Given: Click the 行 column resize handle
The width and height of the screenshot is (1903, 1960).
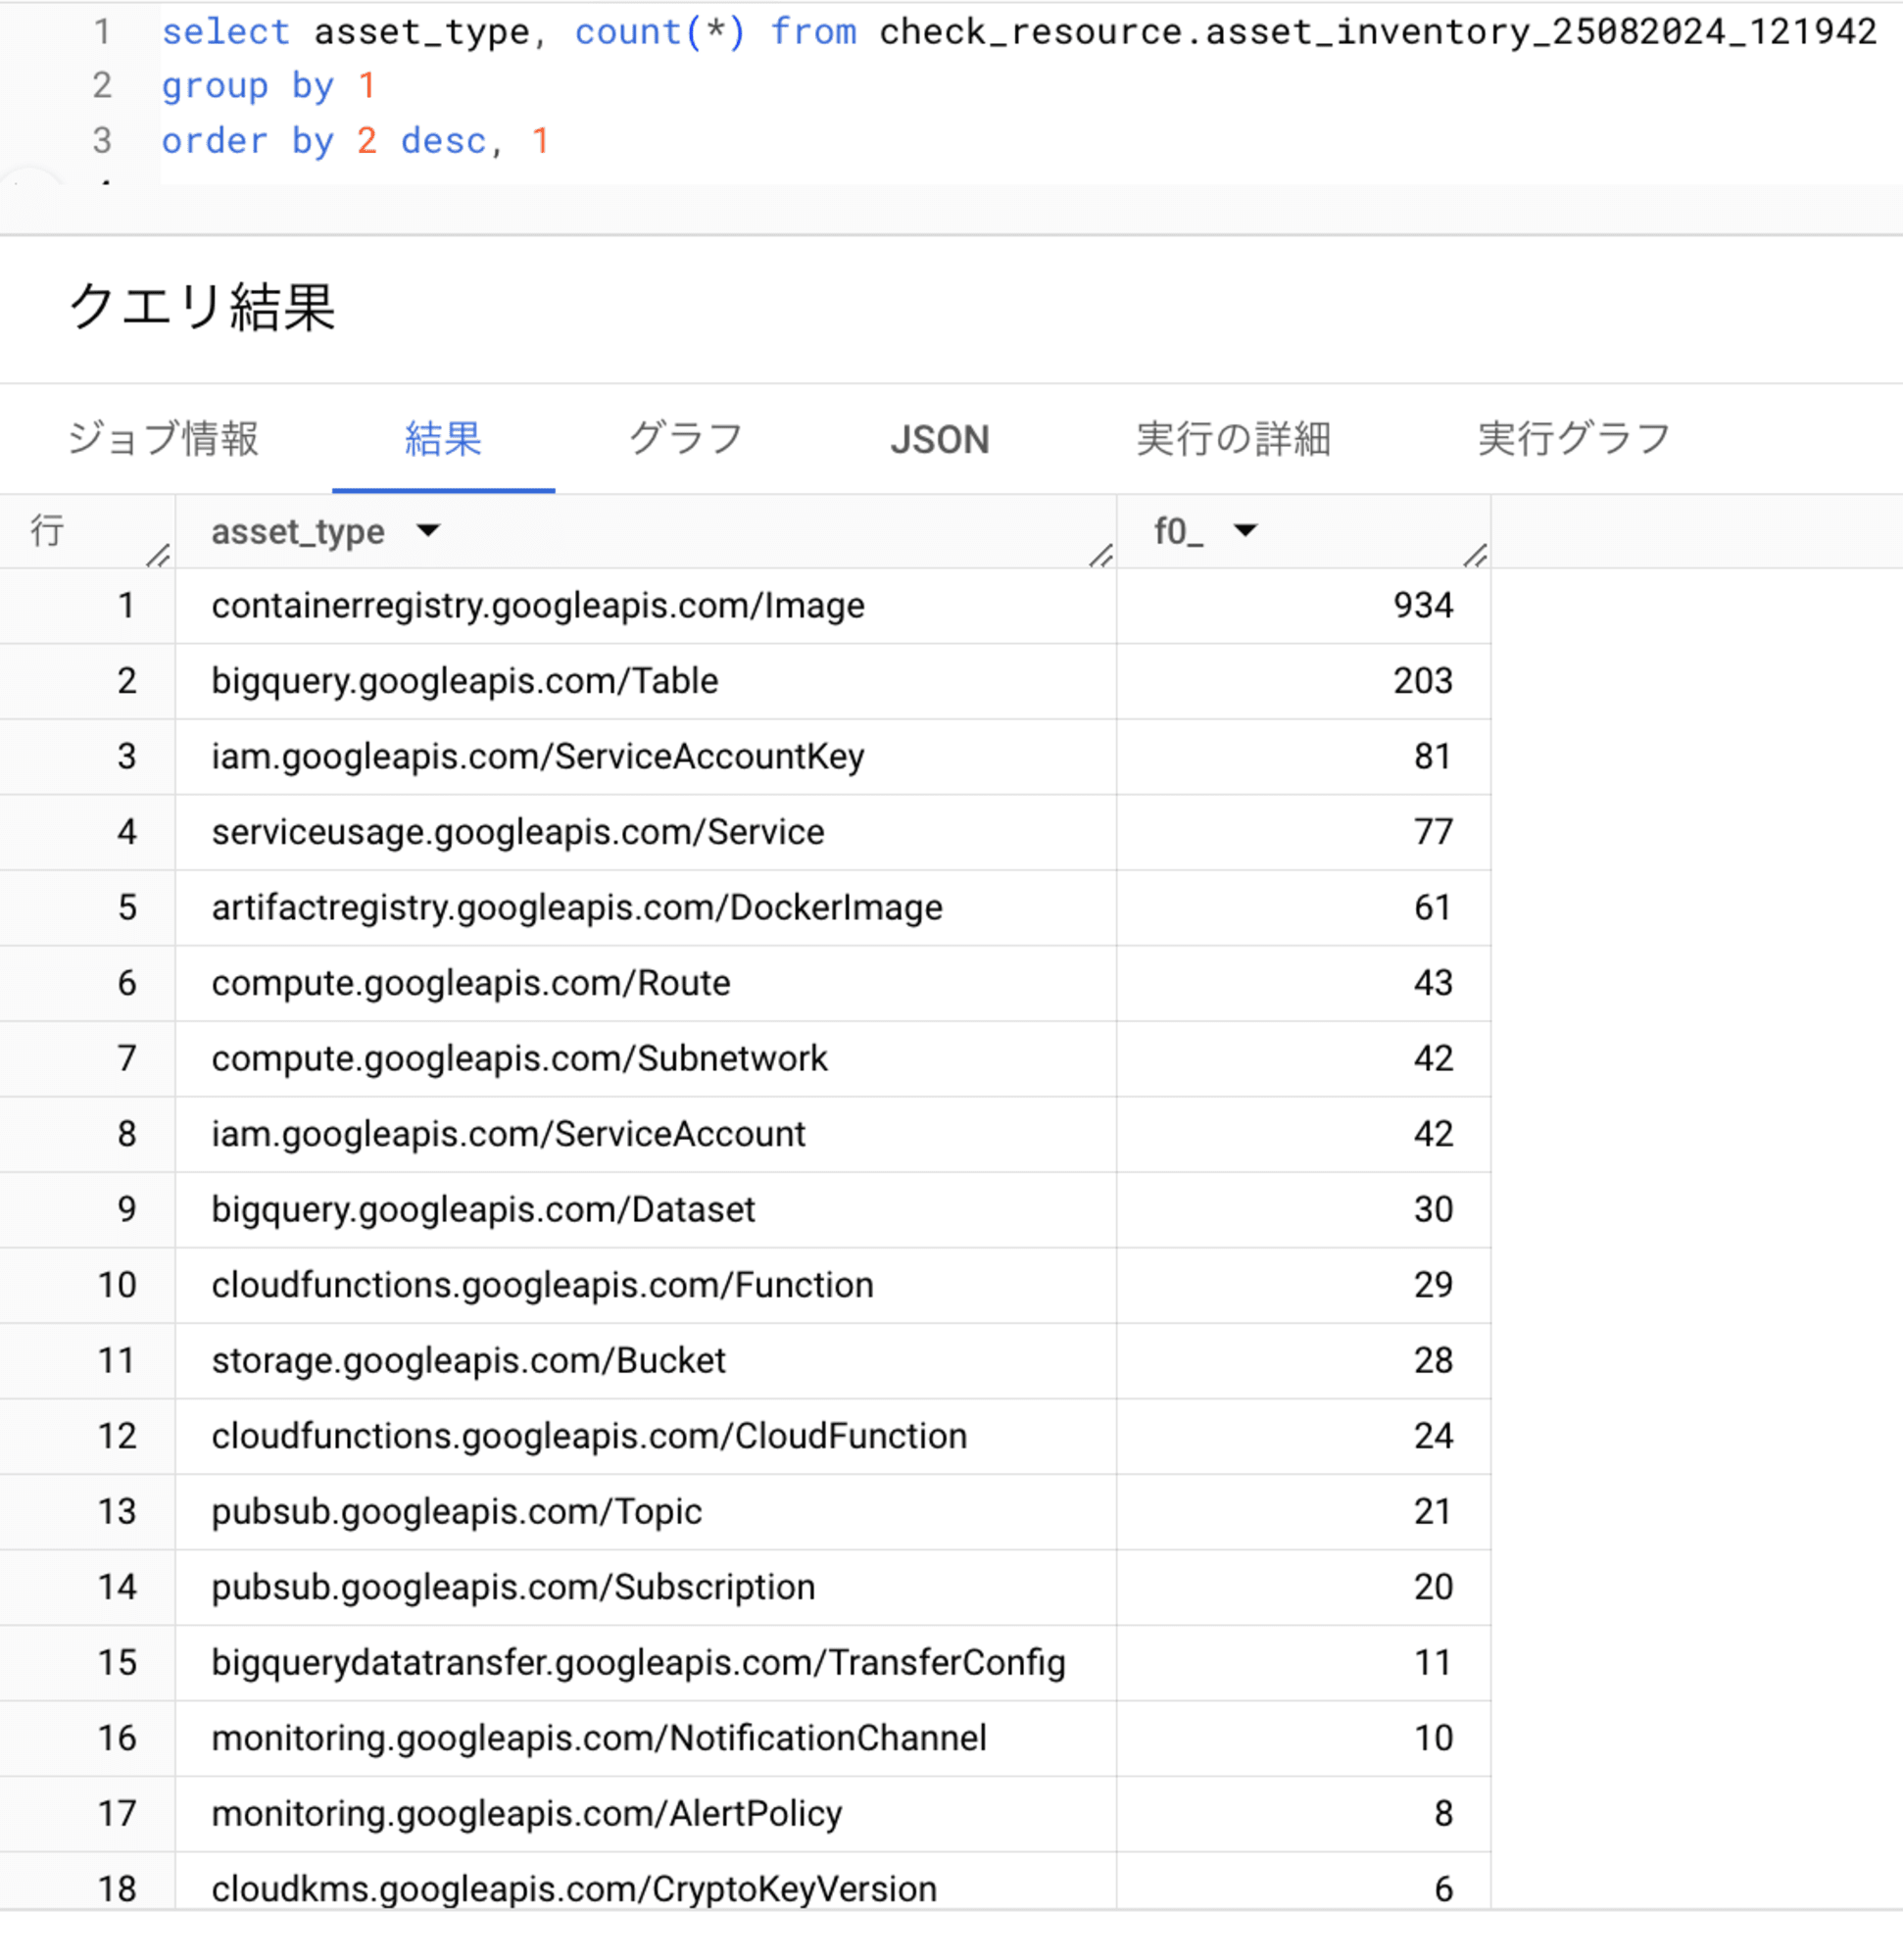Looking at the screenshot, I should pos(158,555).
